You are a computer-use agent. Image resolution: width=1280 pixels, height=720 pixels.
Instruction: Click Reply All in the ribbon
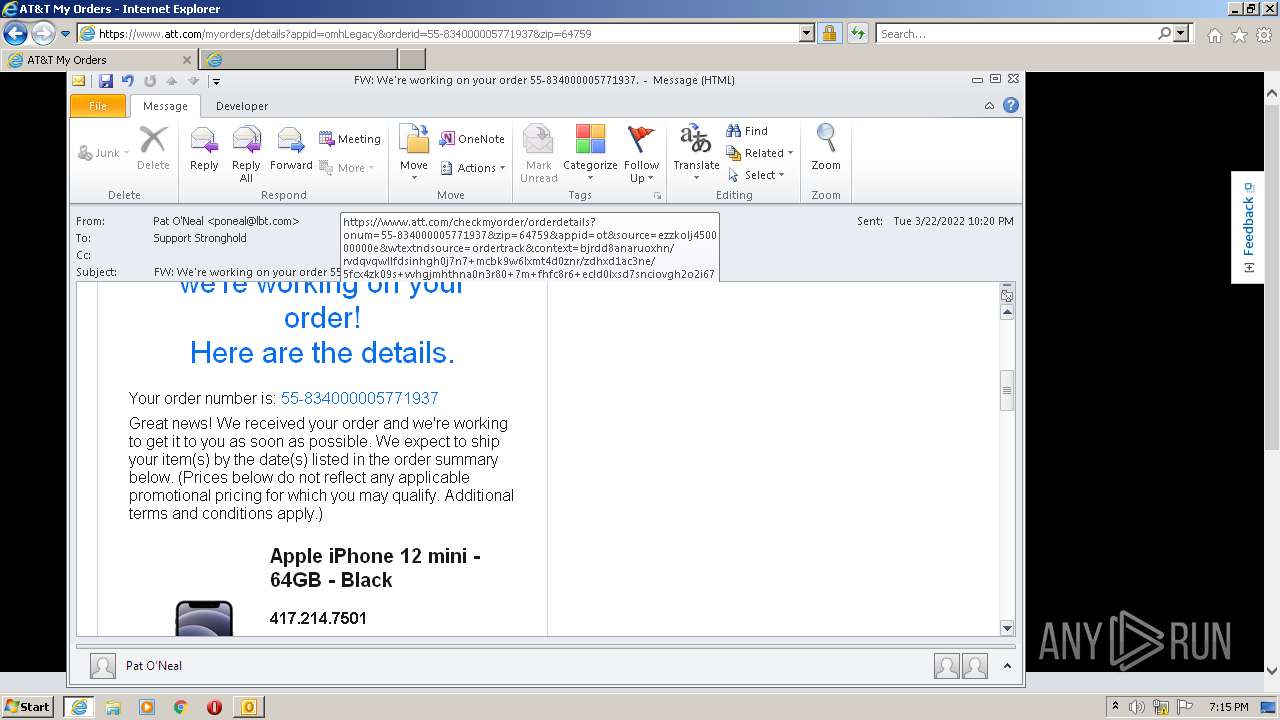click(246, 155)
